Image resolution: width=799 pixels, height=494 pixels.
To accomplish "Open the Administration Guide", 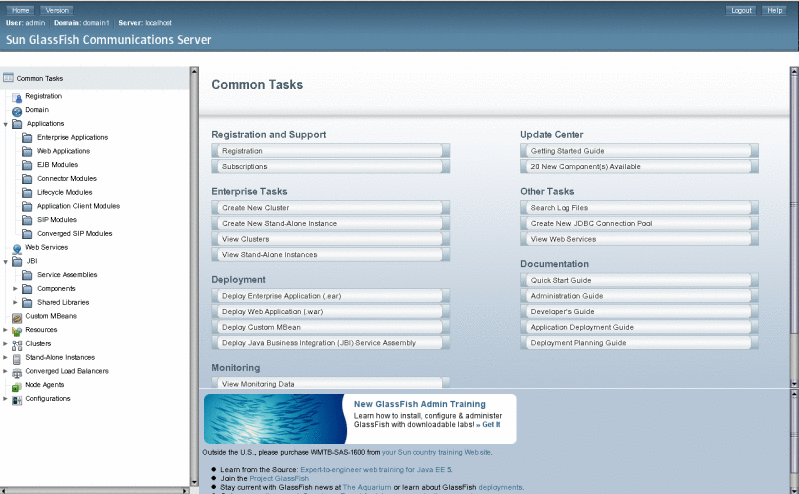I will pos(639,296).
